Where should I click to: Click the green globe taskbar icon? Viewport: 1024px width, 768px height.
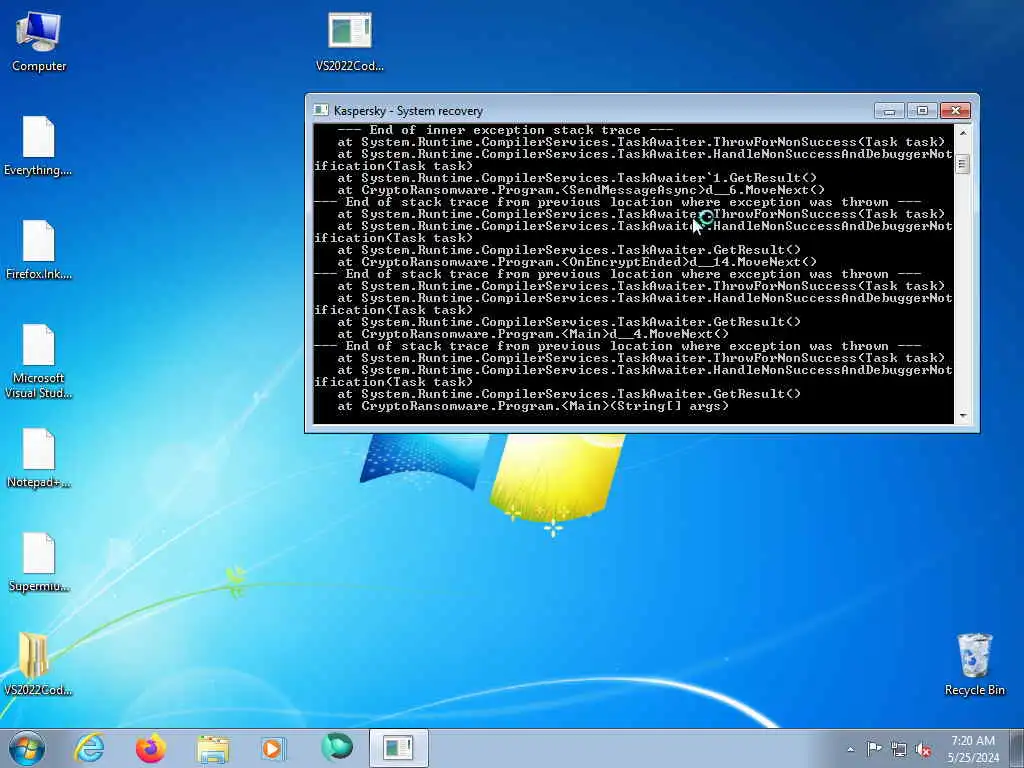[336, 748]
